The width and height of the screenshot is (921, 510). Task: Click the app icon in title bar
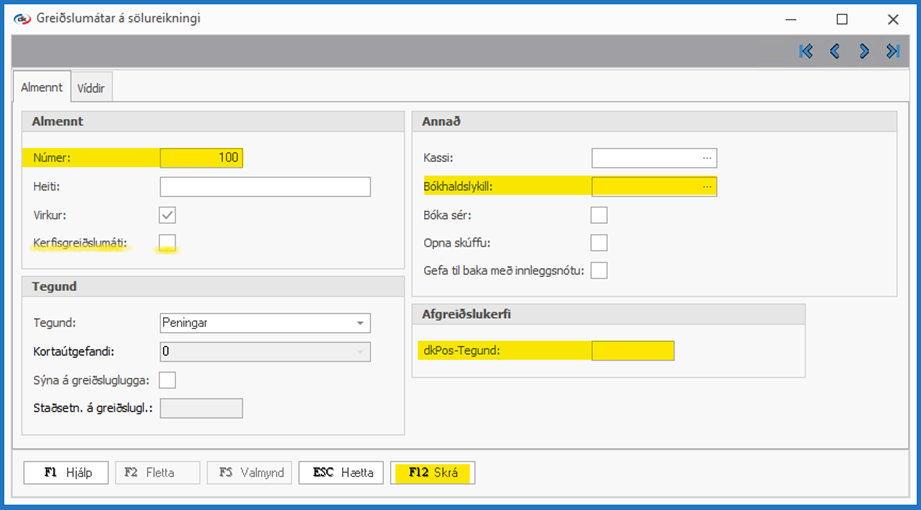[21, 18]
